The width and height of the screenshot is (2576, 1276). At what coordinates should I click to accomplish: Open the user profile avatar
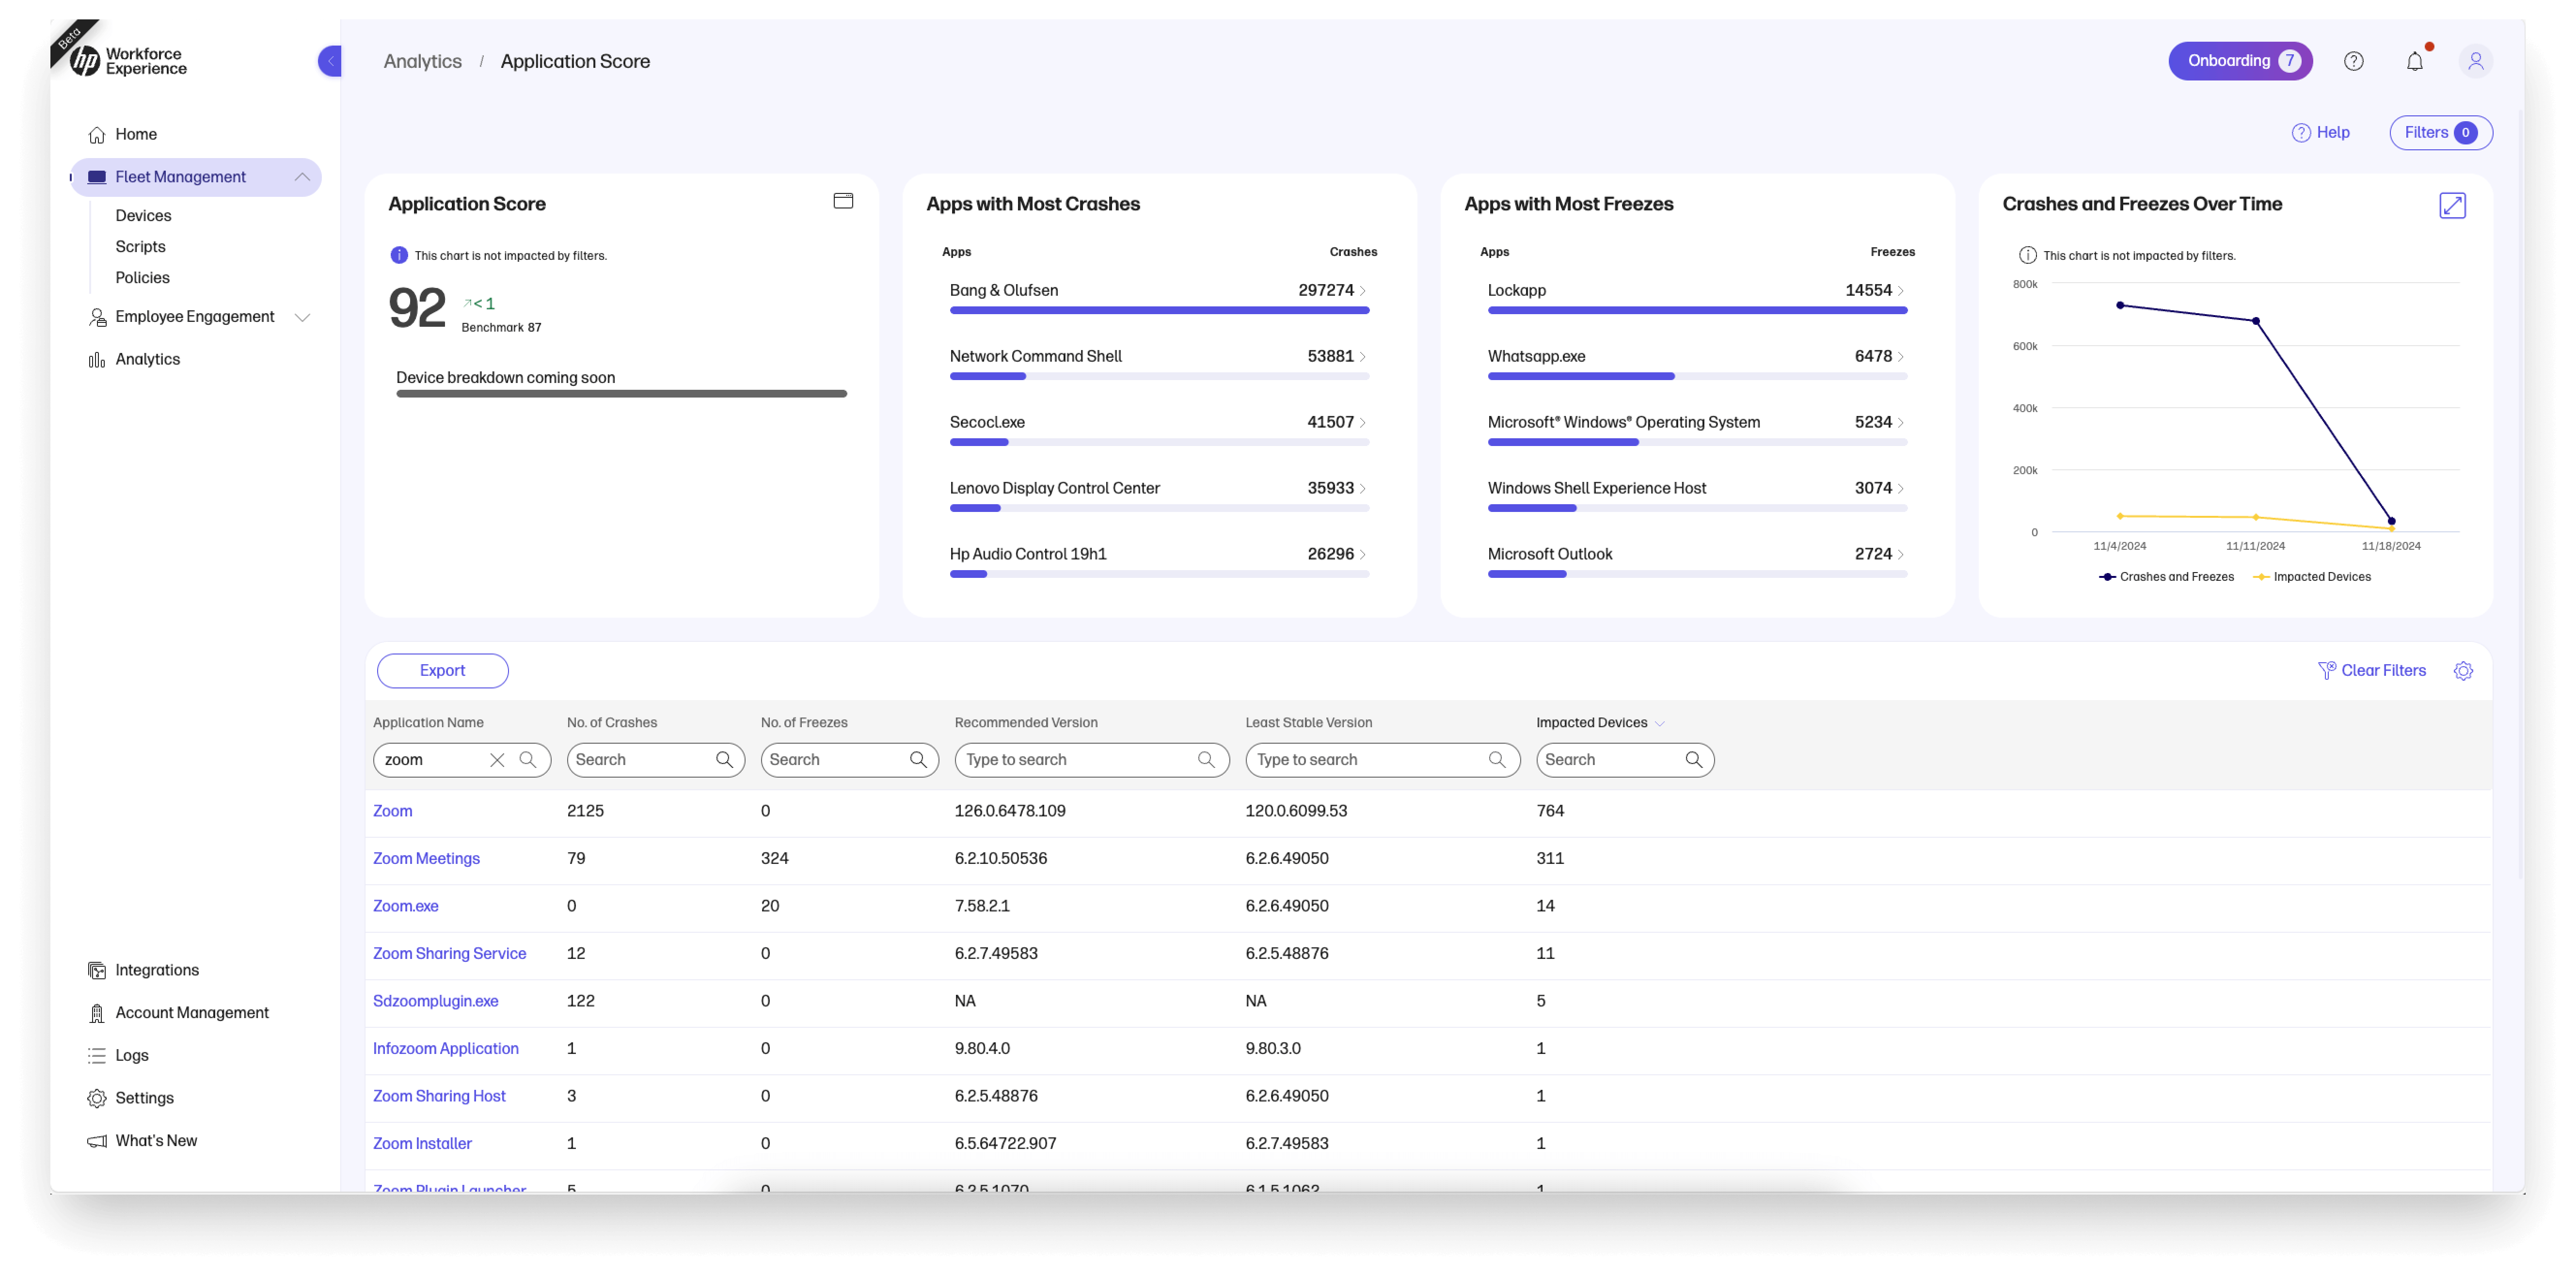2476,61
